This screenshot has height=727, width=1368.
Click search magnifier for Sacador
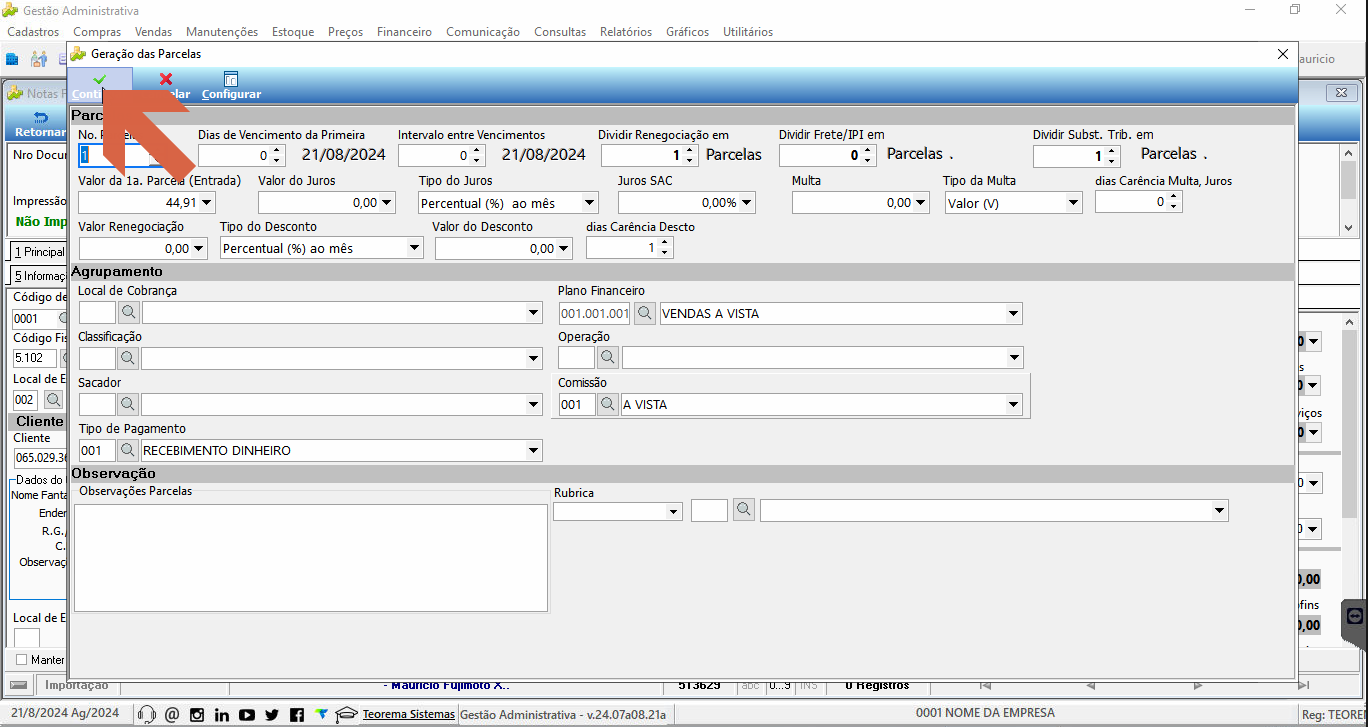[x=128, y=404]
